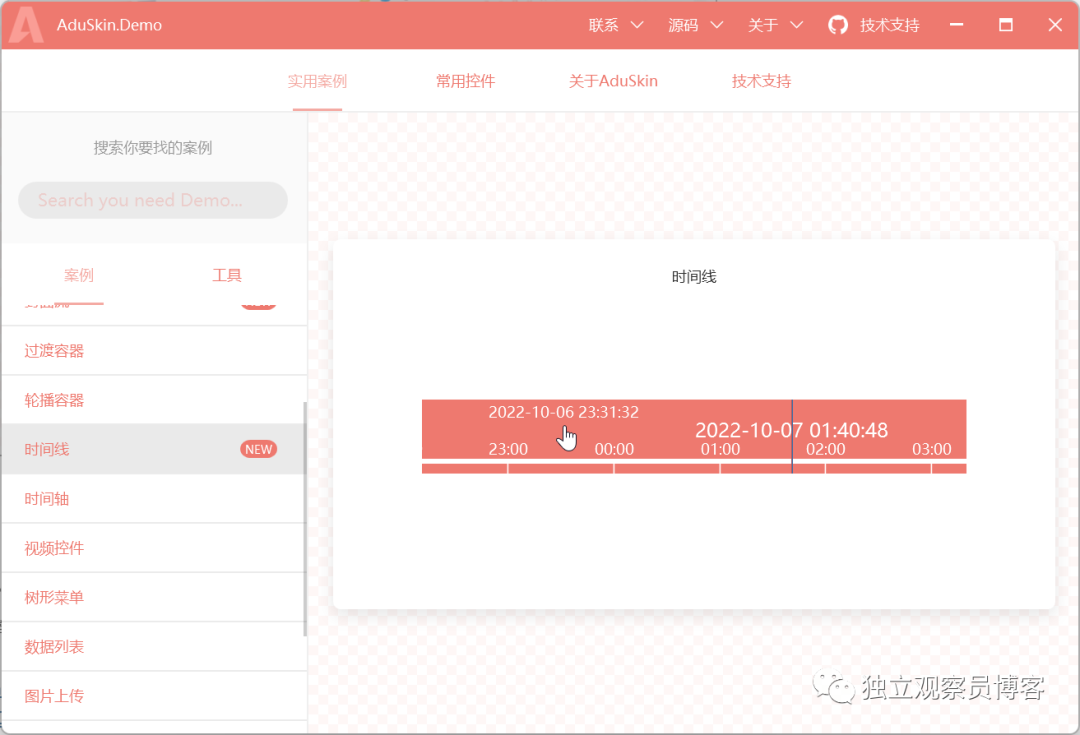The height and width of the screenshot is (735, 1080).
Task: Open the GitHub icon in title bar
Action: click(x=838, y=25)
